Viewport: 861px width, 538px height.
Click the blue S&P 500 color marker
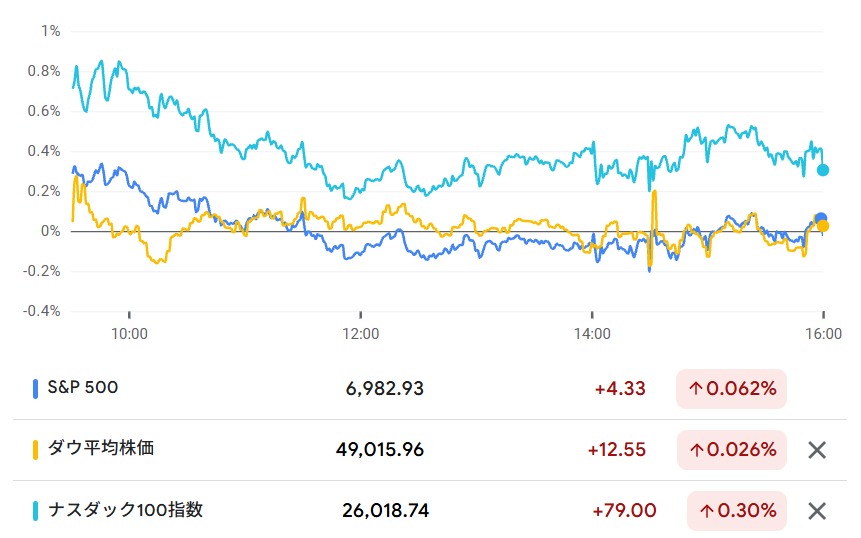pyautogui.click(x=36, y=388)
